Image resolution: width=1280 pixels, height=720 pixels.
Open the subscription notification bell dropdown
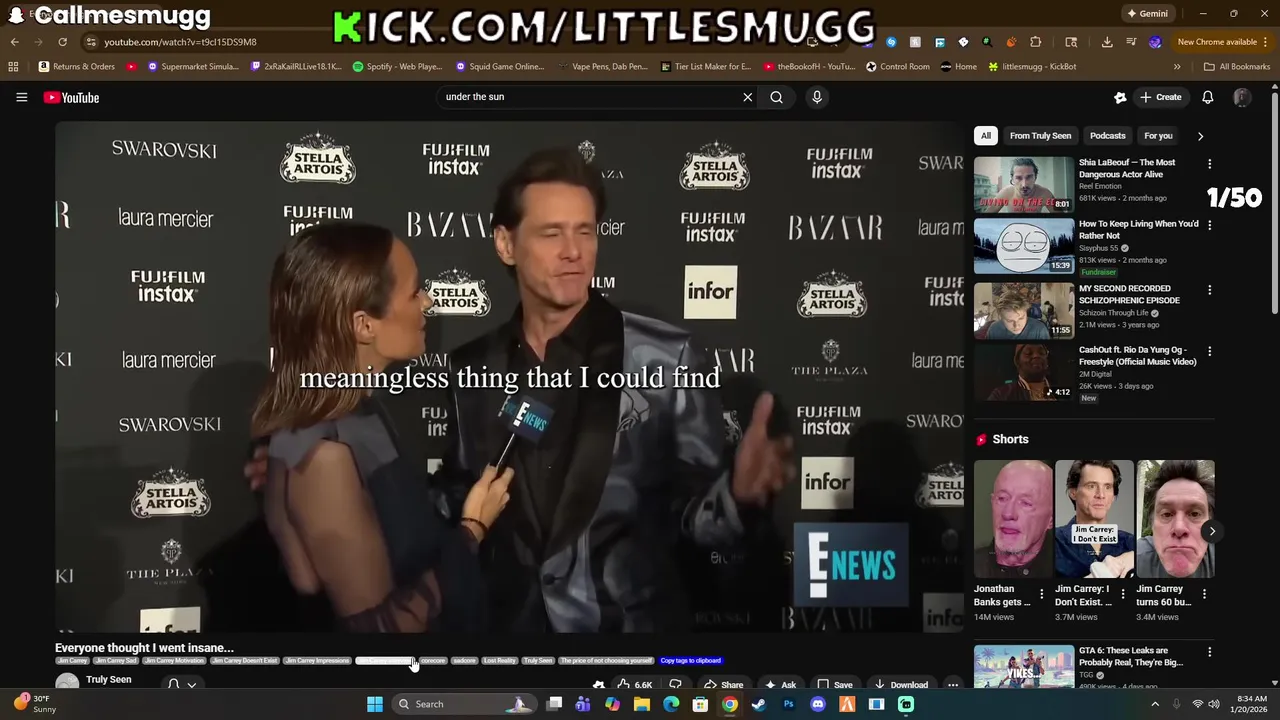[x=181, y=685]
